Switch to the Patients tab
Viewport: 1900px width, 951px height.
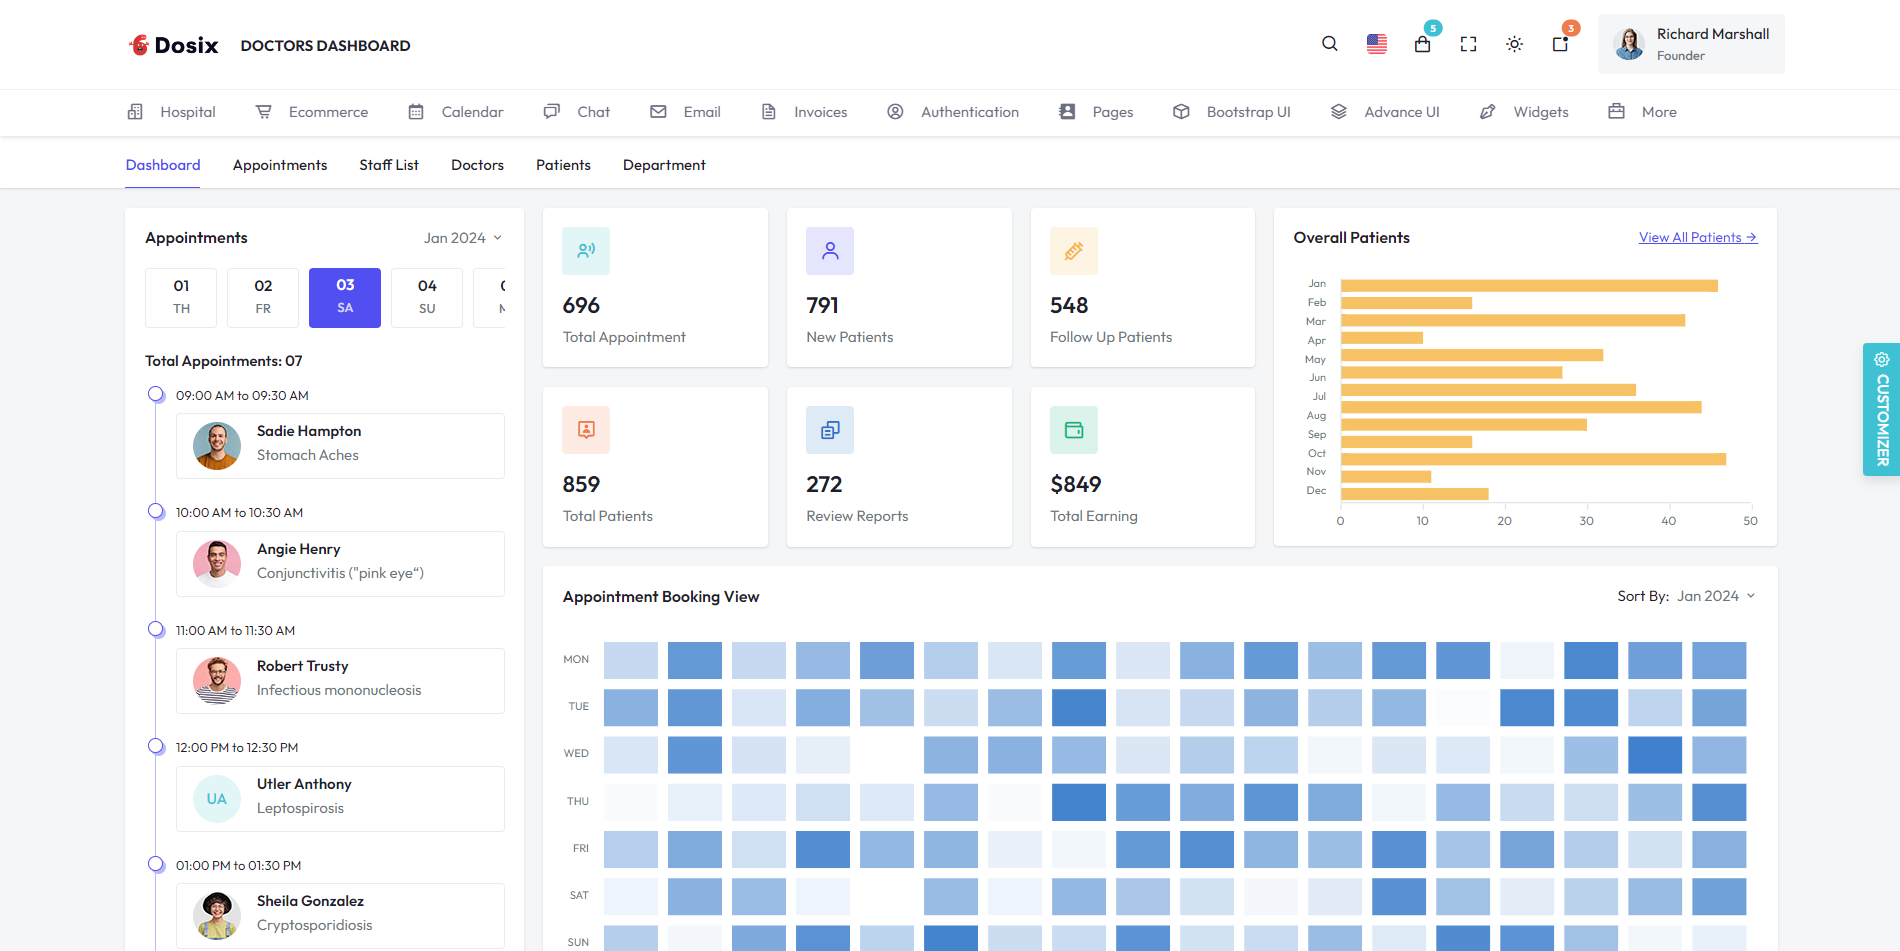click(563, 165)
